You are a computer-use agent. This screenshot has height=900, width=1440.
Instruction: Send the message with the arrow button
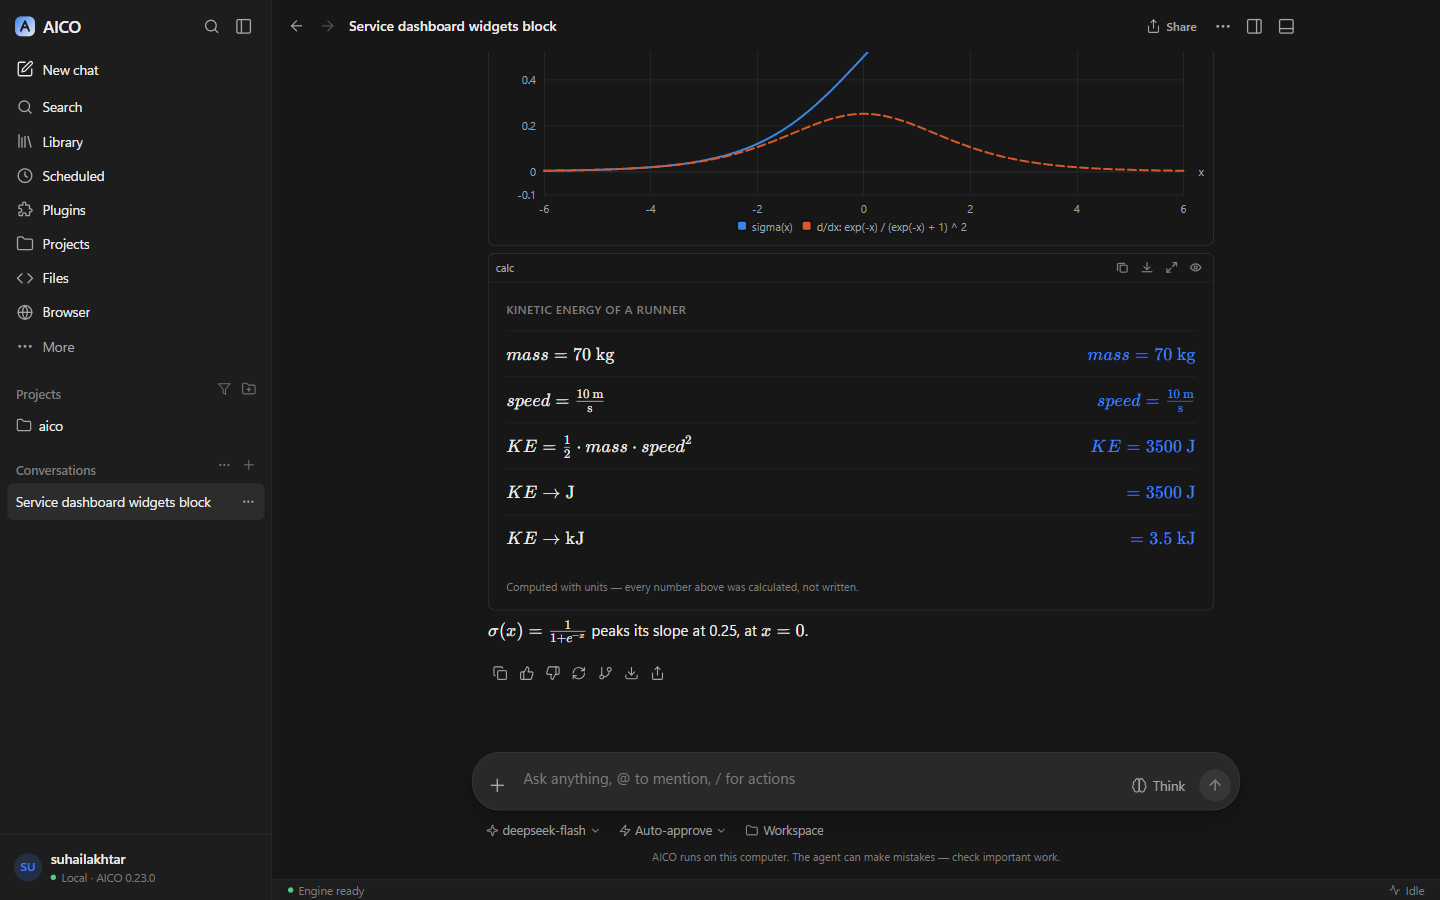point(1215,785)
